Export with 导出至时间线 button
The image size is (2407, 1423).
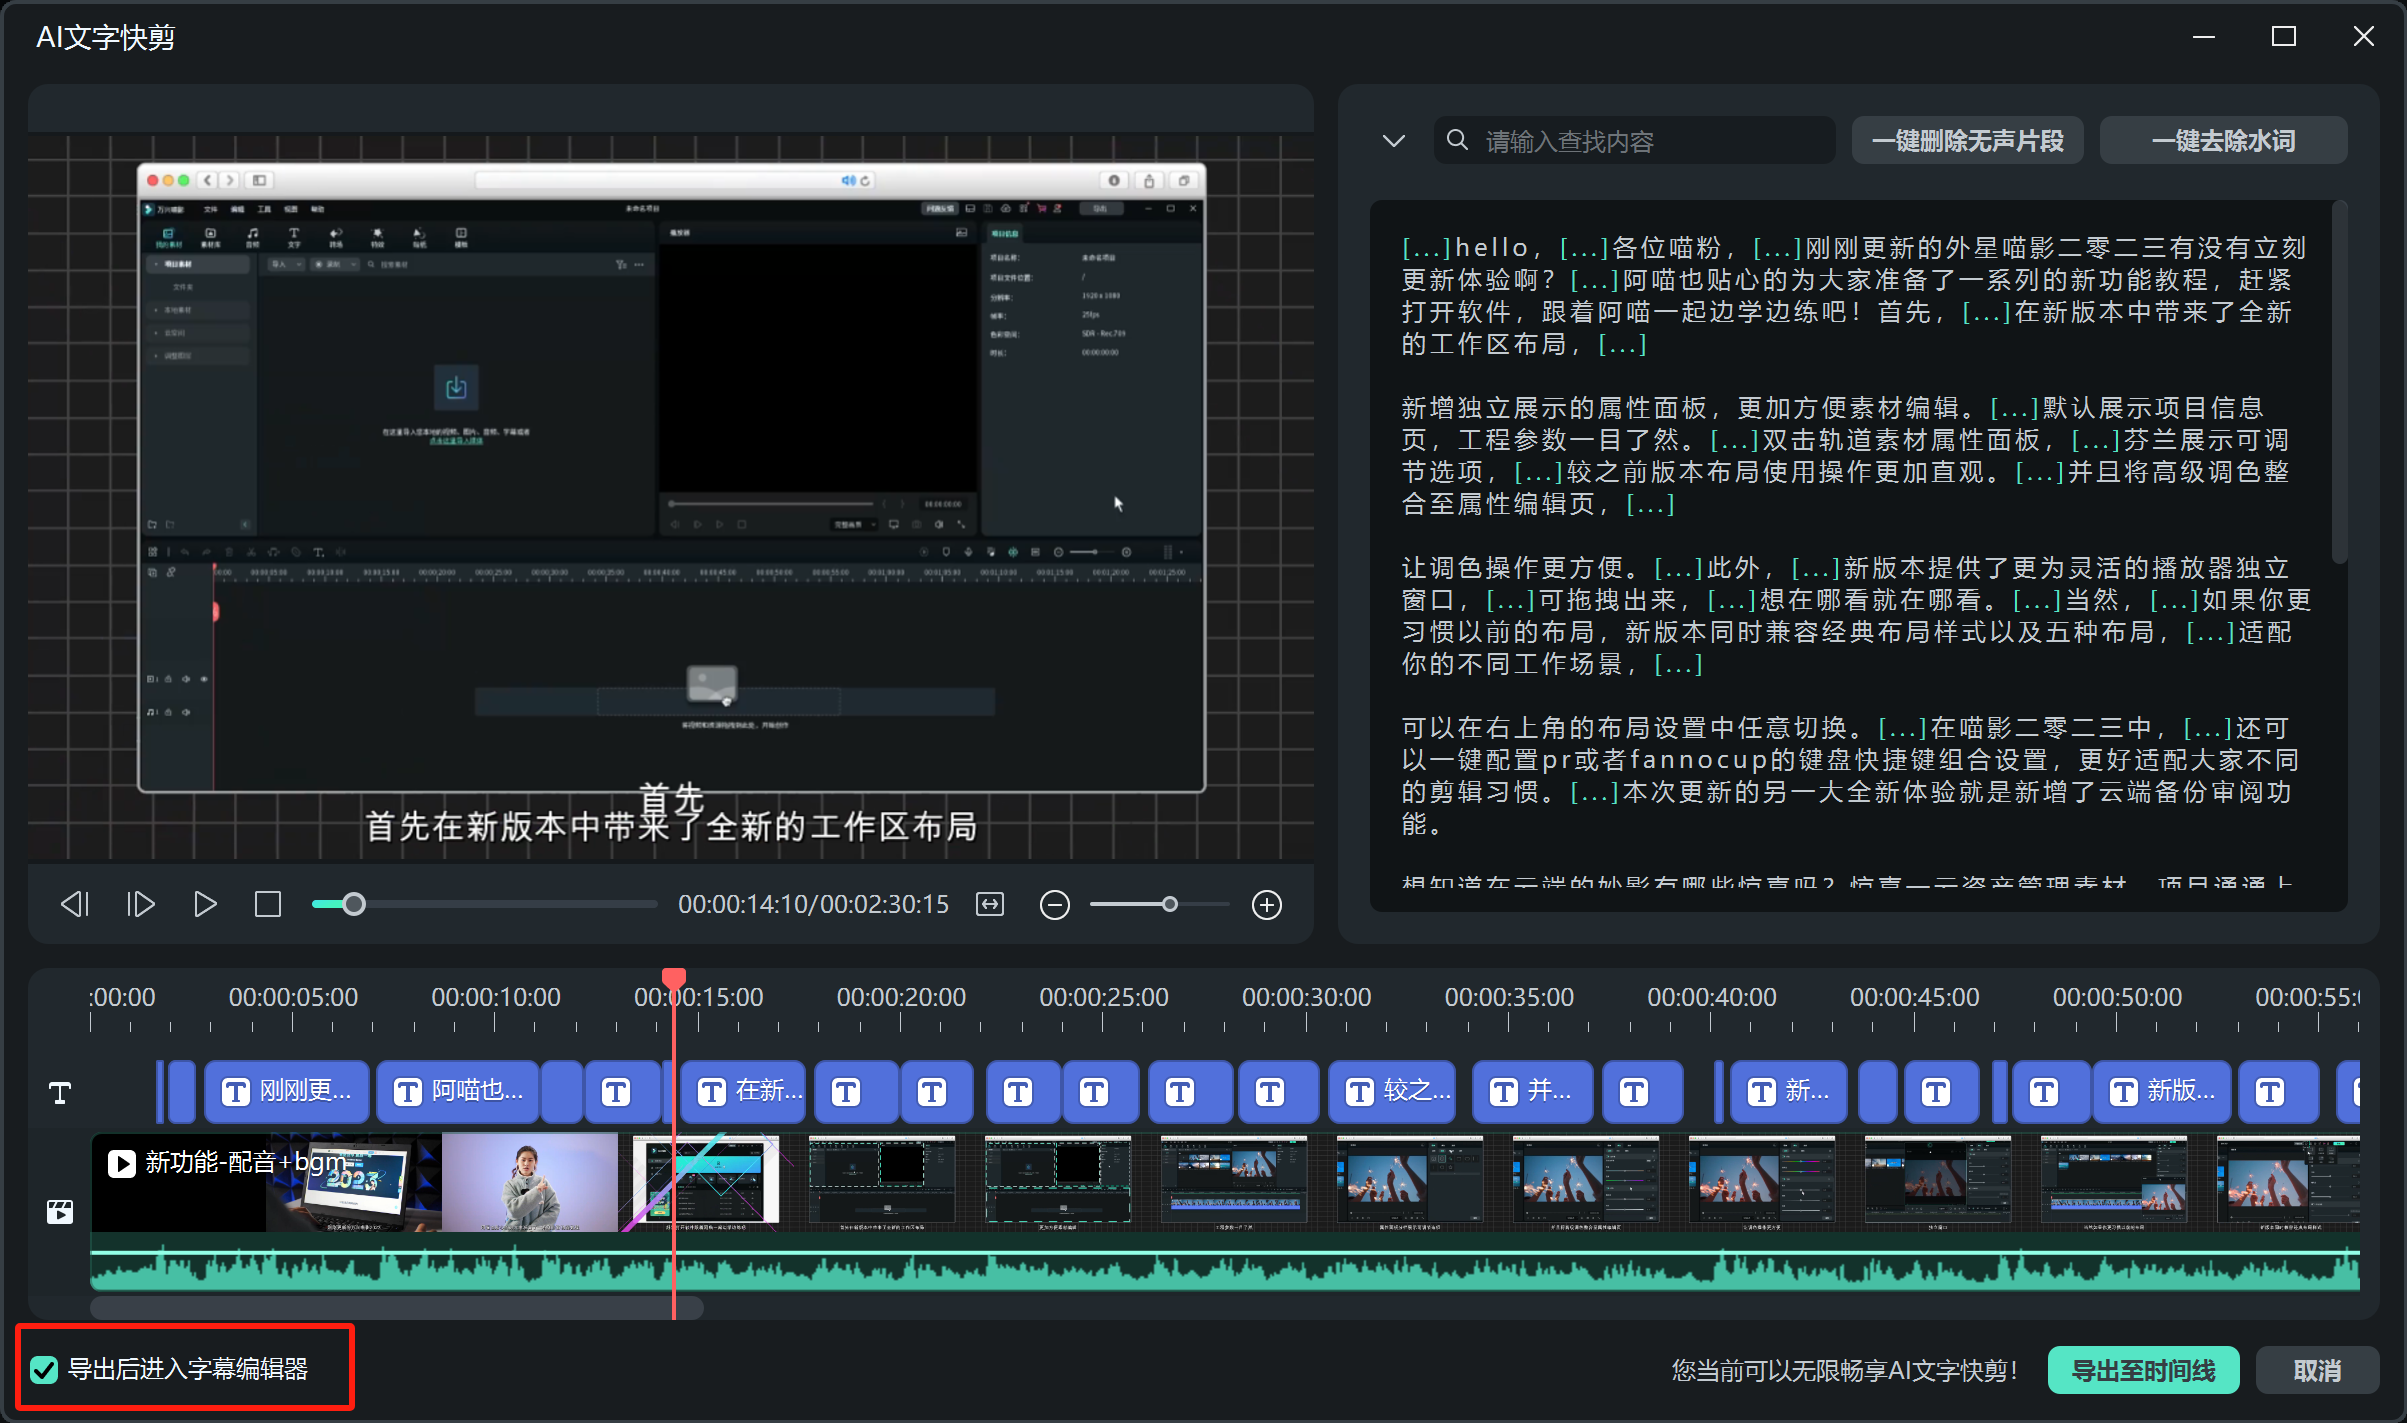2143,1370
